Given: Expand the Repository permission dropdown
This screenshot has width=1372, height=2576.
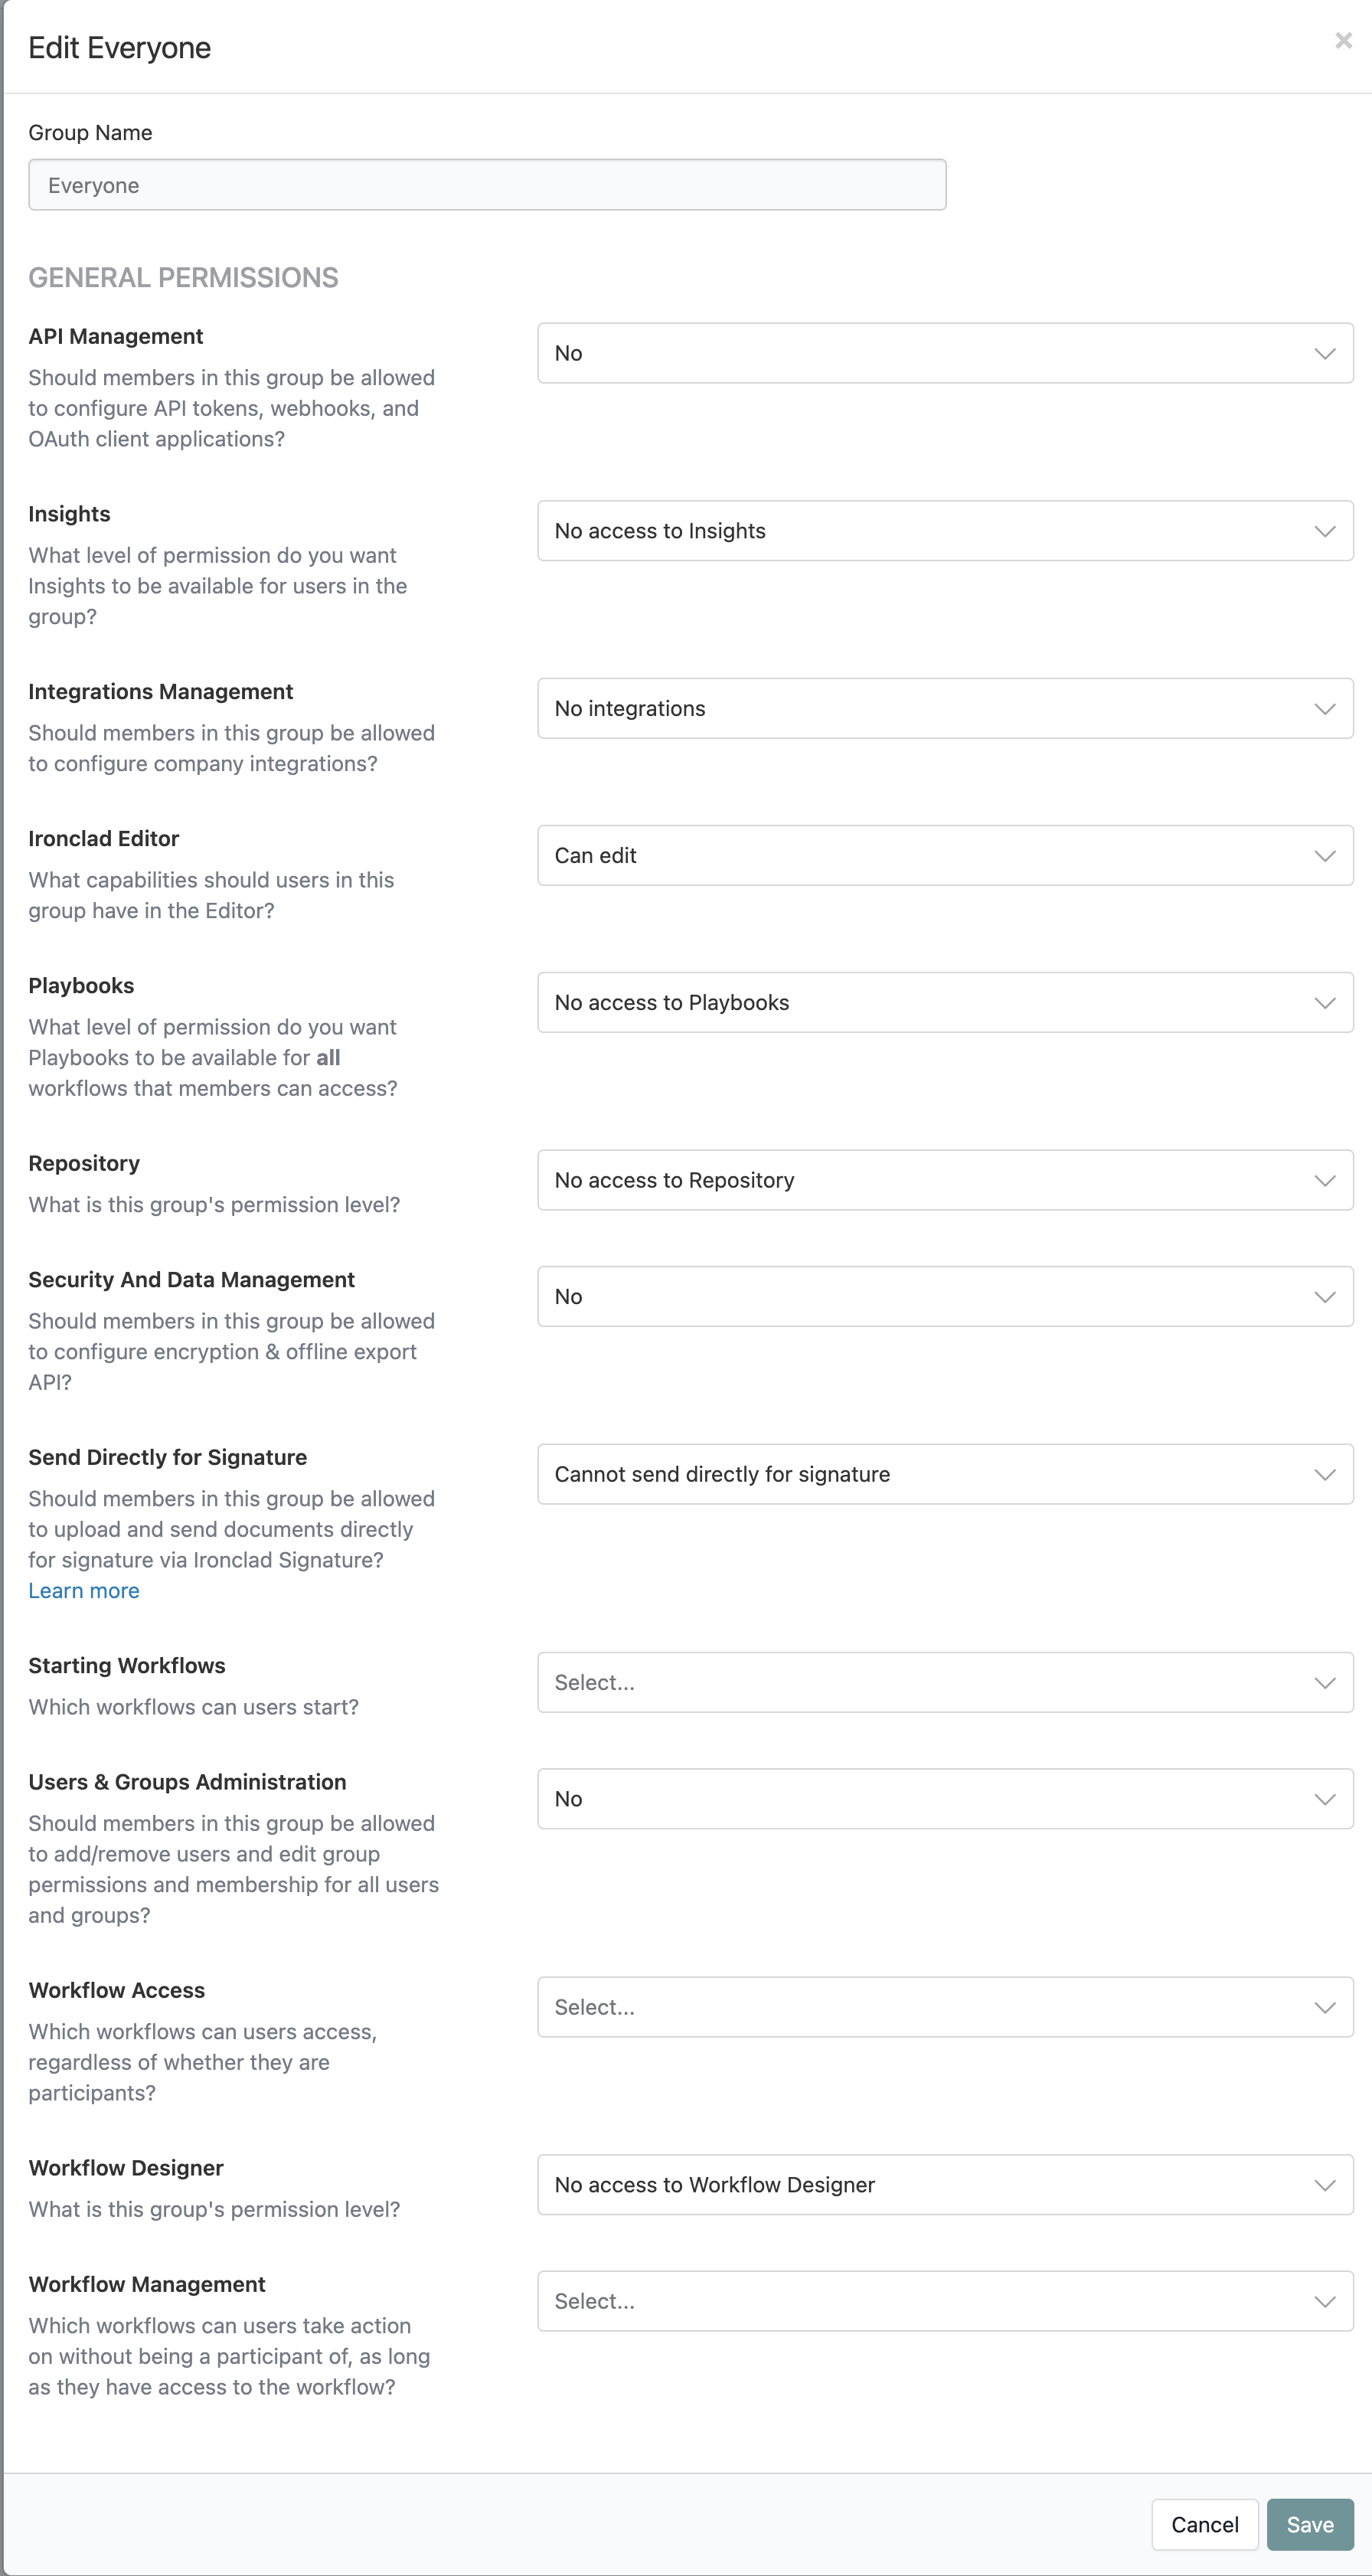Looking at the screenshot, I should pos(945,1180).
